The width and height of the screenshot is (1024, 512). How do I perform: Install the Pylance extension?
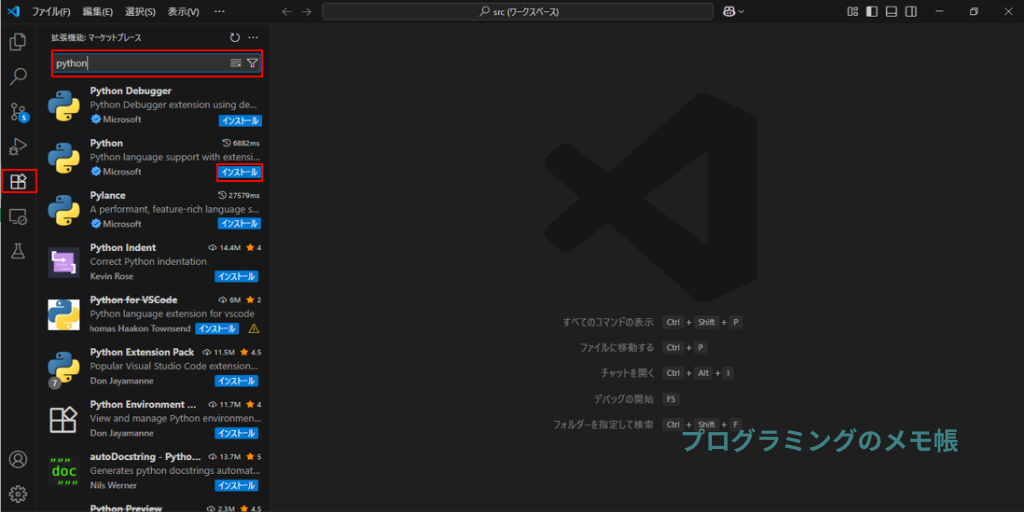coord(239,224)
